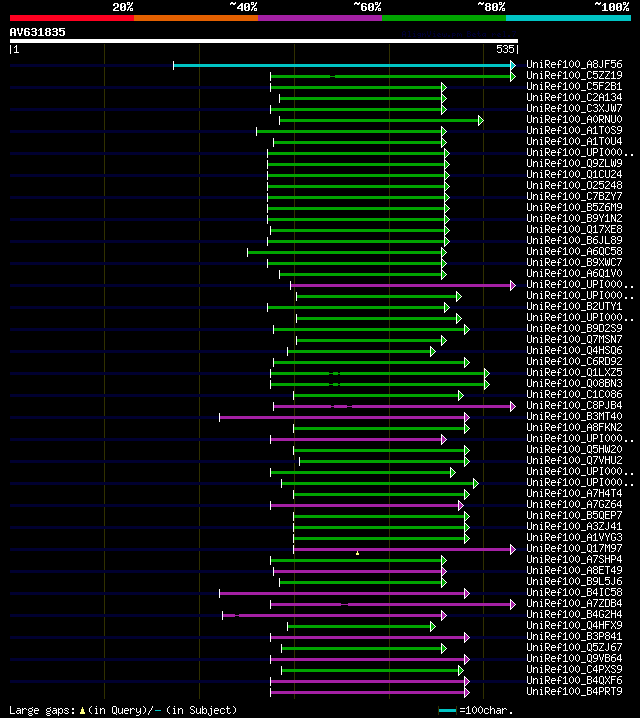Select the UniRef100_Q1CU24 entry
640x718 pixels.
pos(574,174)
